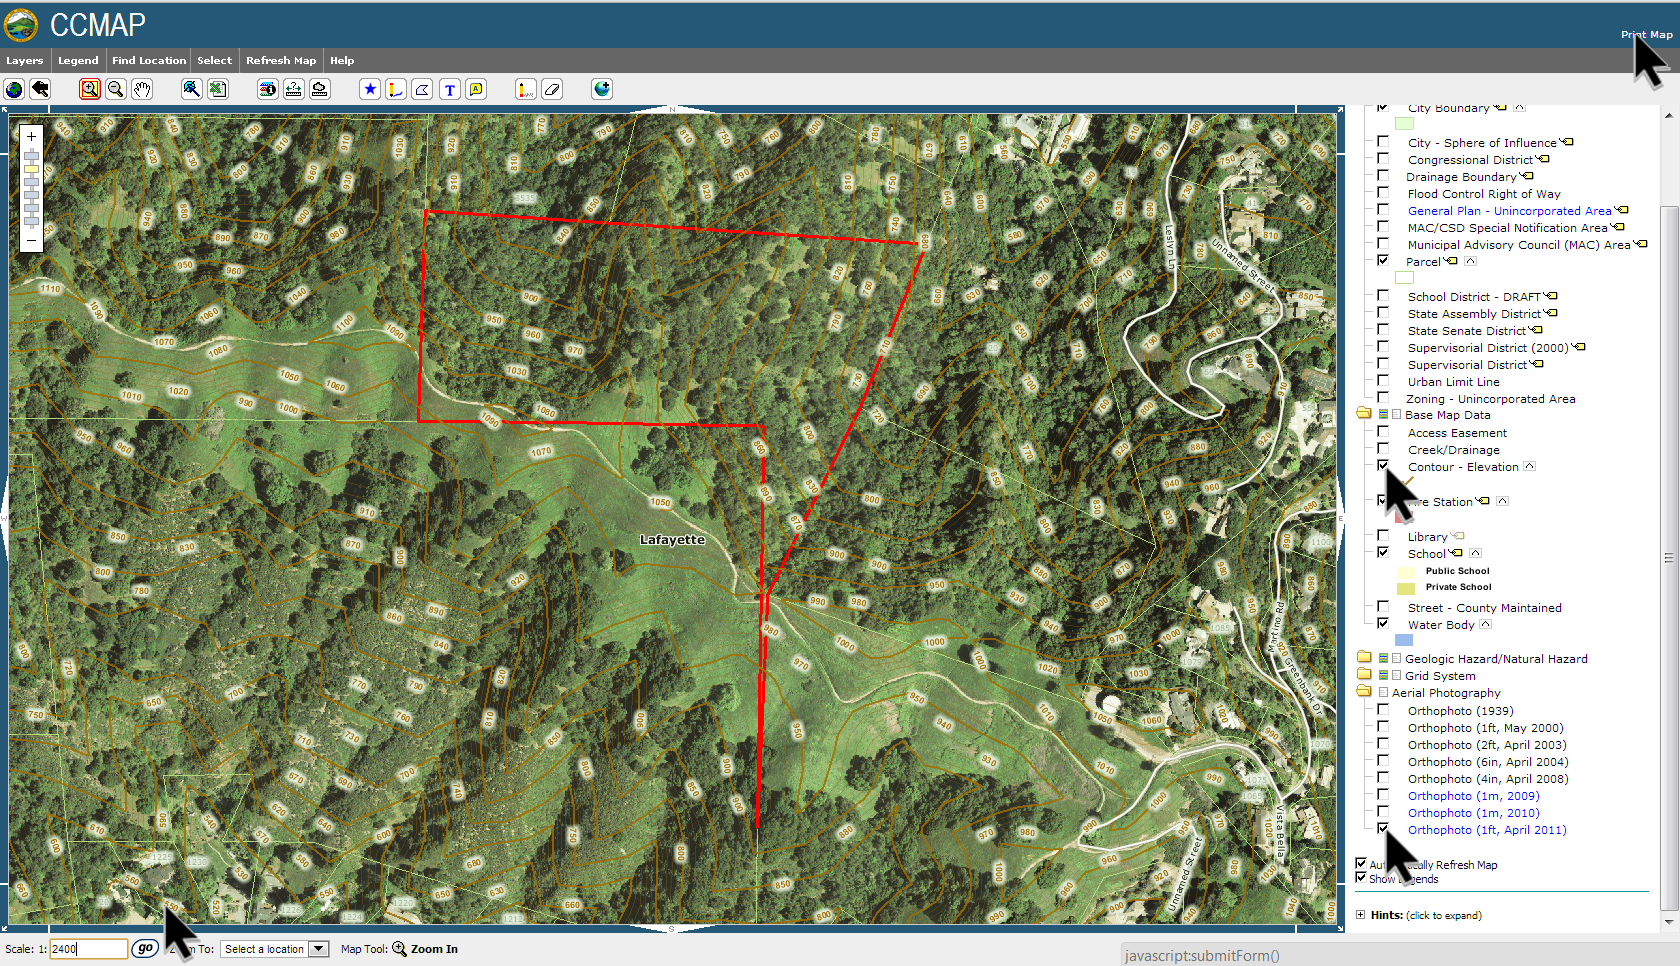1680x966 pixels.
Task: Click the full extent globe icon
Action: click(x=14, y=89)
